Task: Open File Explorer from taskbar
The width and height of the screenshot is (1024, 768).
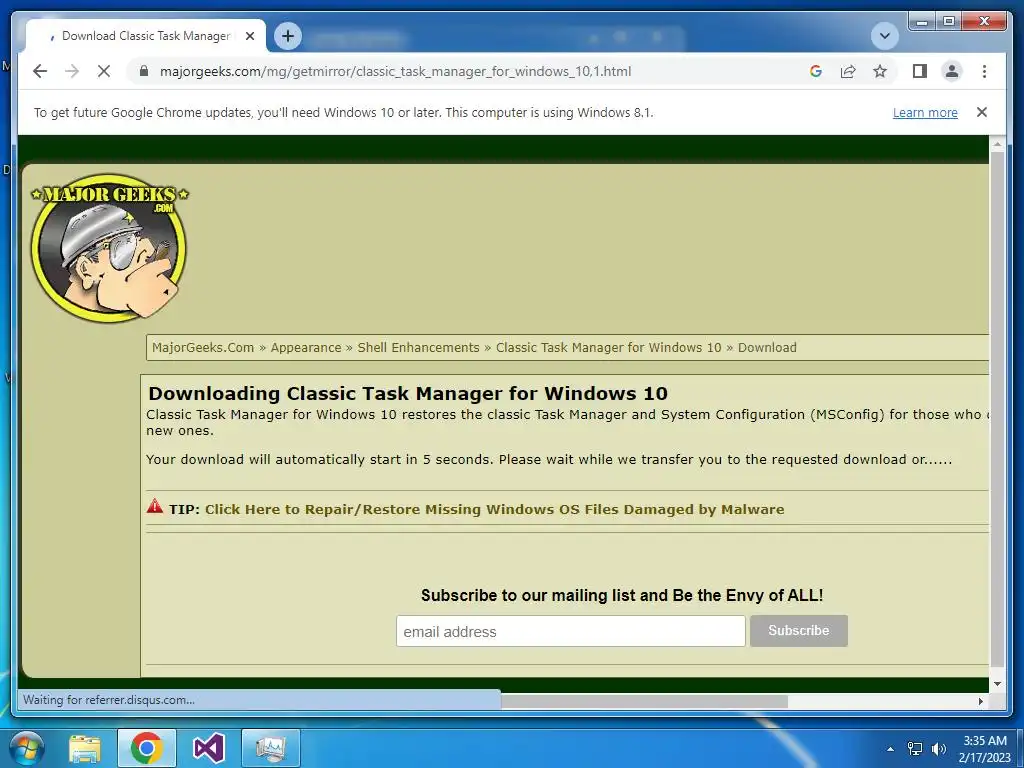Action: click(85, 748)
